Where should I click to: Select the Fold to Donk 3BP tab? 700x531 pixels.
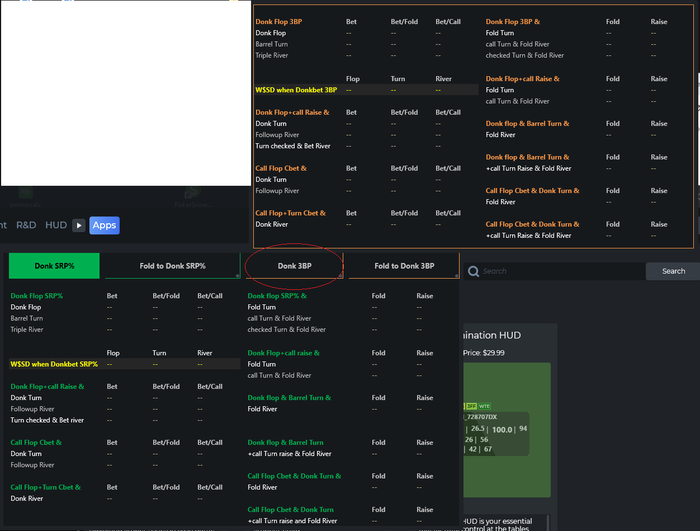point(404,266)
